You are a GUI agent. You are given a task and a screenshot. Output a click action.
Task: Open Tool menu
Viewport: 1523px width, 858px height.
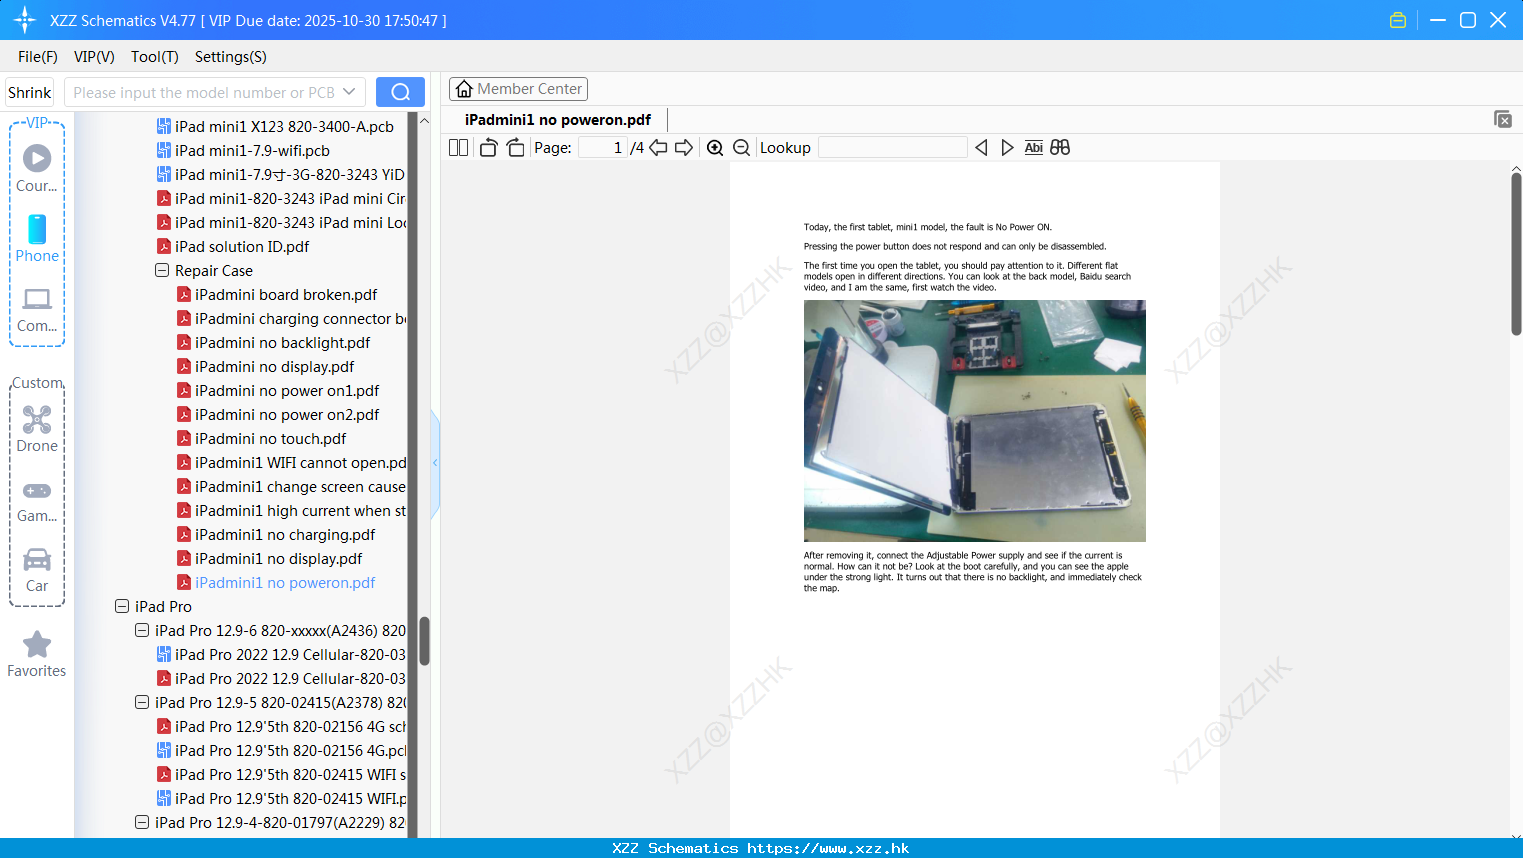pos(155,57)
